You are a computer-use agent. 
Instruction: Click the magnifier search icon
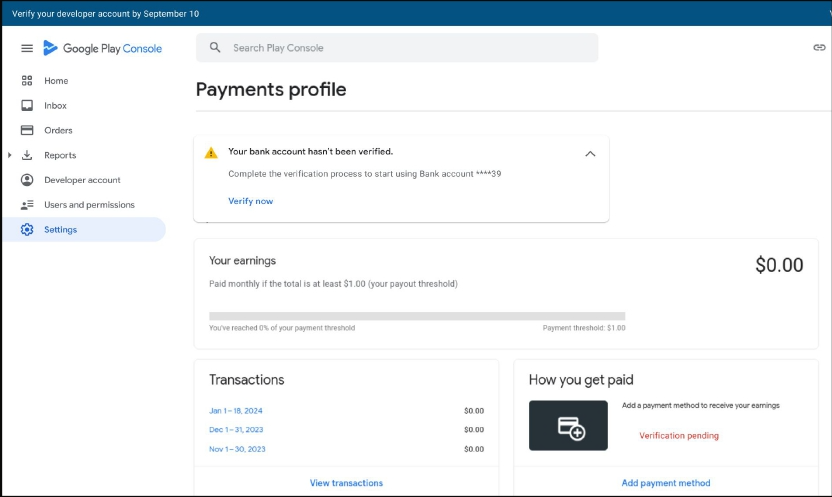pyautogui.click(x=215, y=48)
